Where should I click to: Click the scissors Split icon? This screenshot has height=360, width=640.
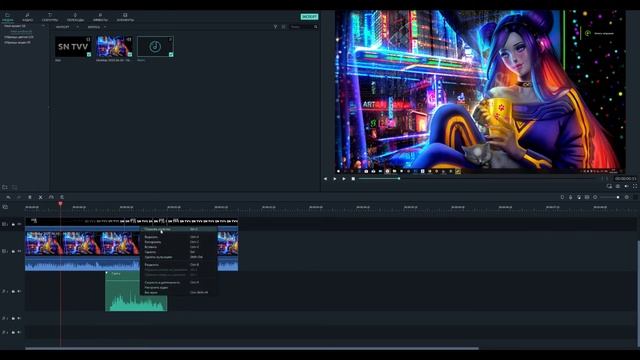[40, 197]
